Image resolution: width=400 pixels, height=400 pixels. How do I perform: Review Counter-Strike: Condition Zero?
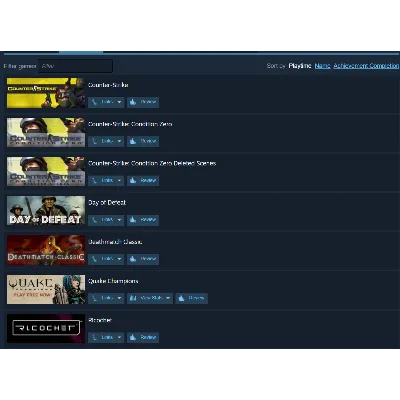(143, 141)
